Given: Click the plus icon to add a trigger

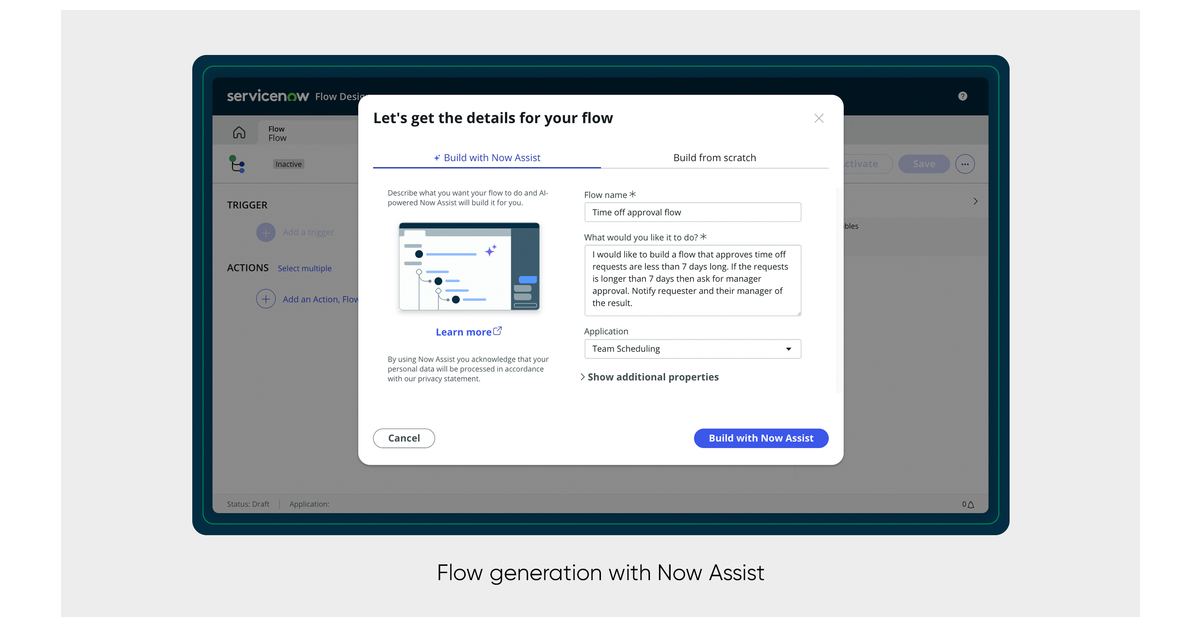Looking at the screenshot, I should 266,231.
